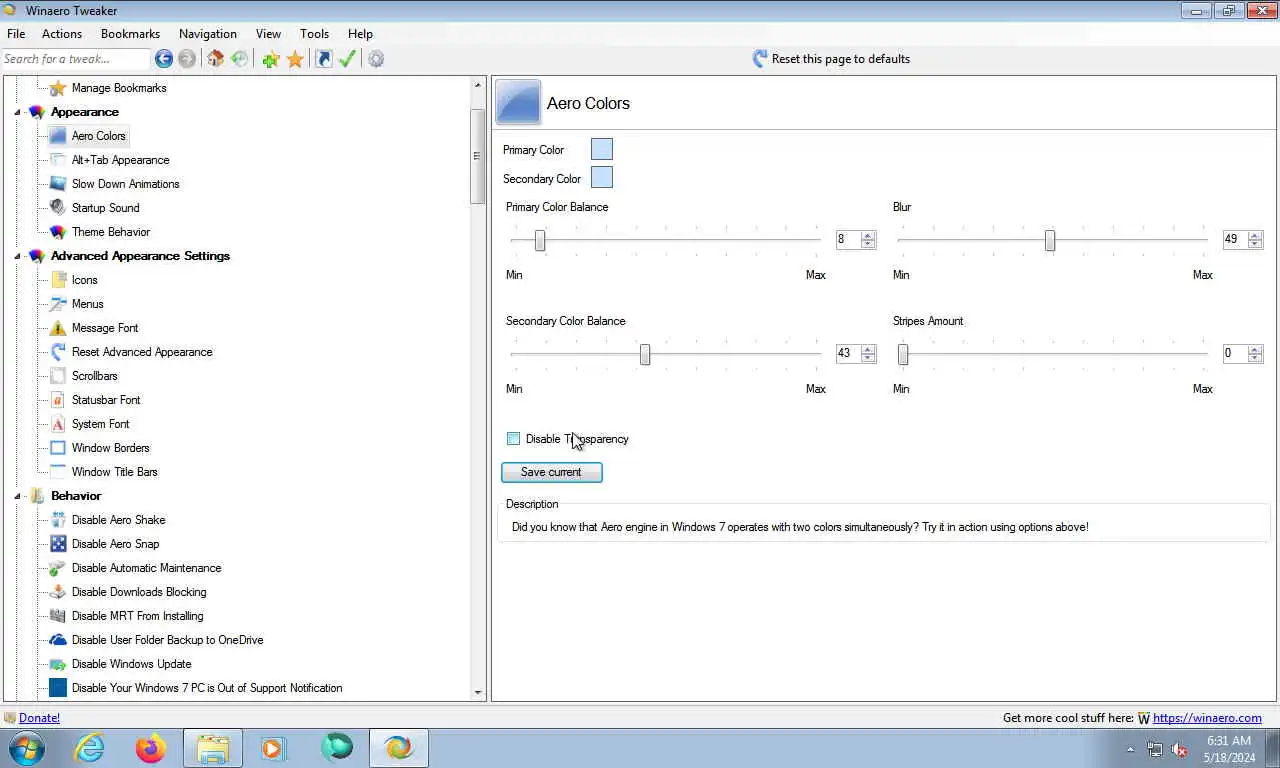Click the Blur value spinner box
This screenshot has width=1280, height=768.
coord(1243,240)
